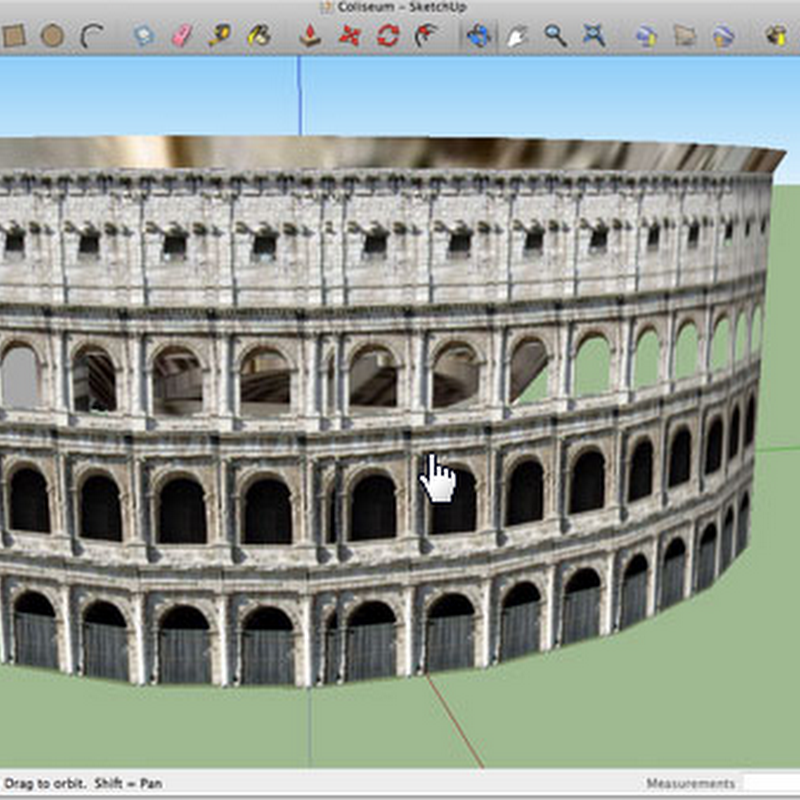Toggle the highlighted Orbit tool
The width and height of the screenshot is (800, 800).
(478, 36)
